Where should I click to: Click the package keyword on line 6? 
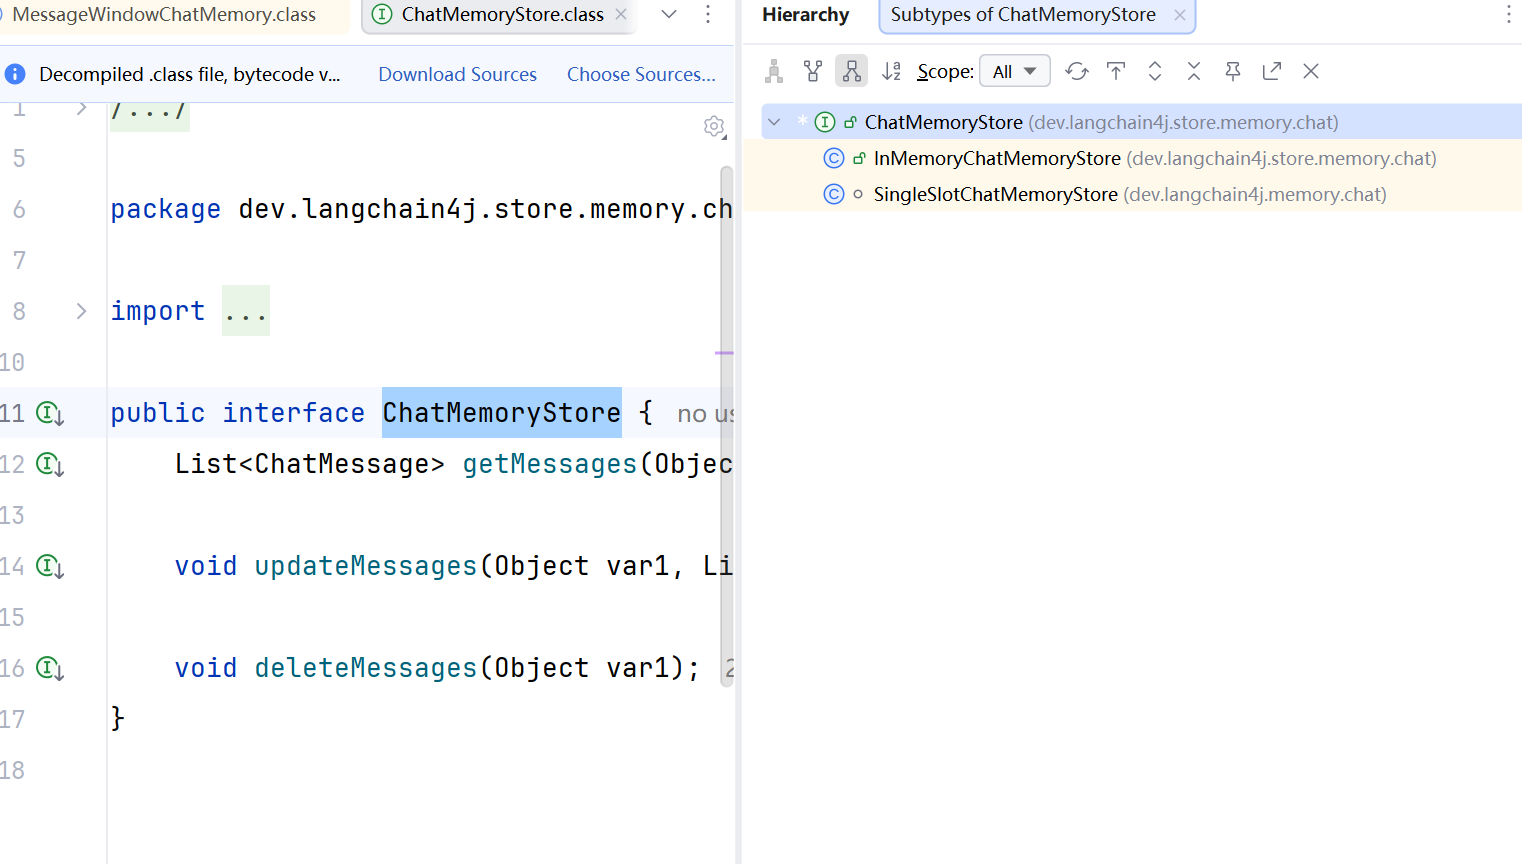(166, 209)
